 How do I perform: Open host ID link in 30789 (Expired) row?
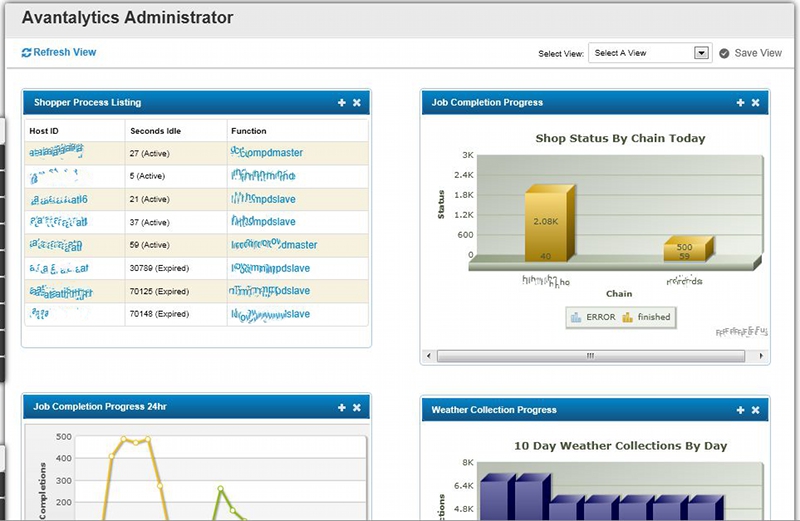click(59, 268)
